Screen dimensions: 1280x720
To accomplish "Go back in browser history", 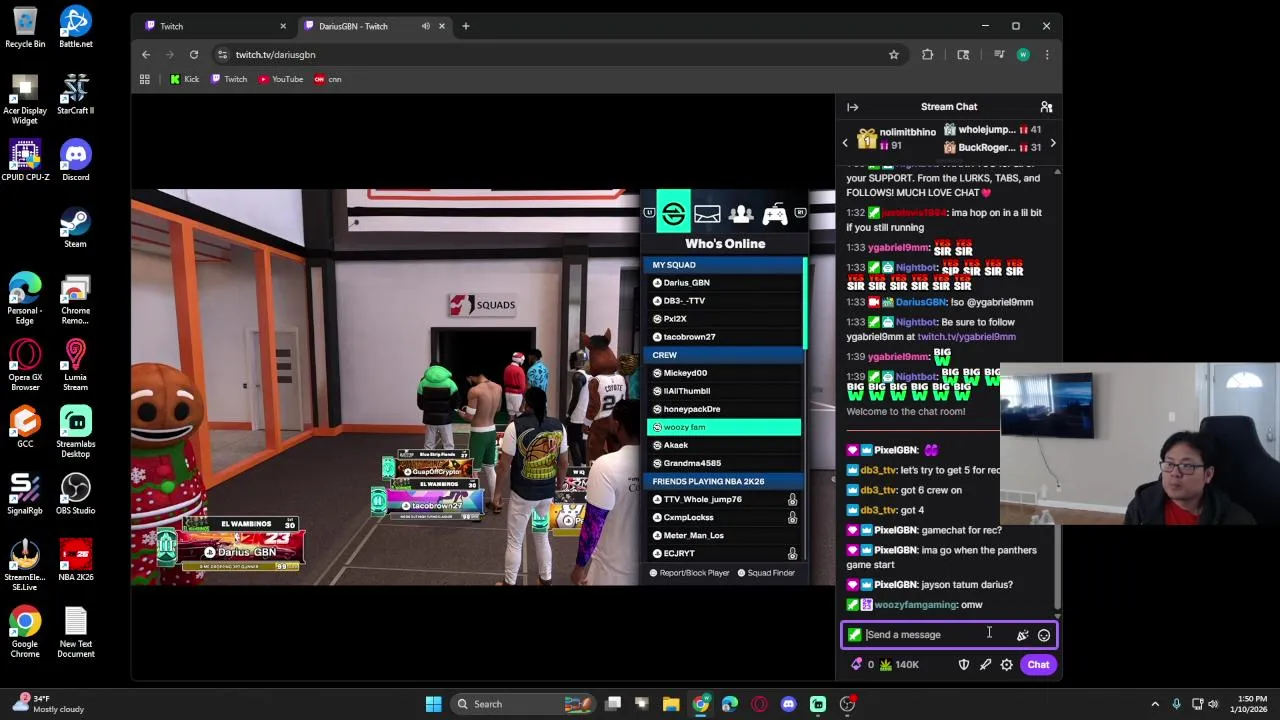I will (146, 55).
